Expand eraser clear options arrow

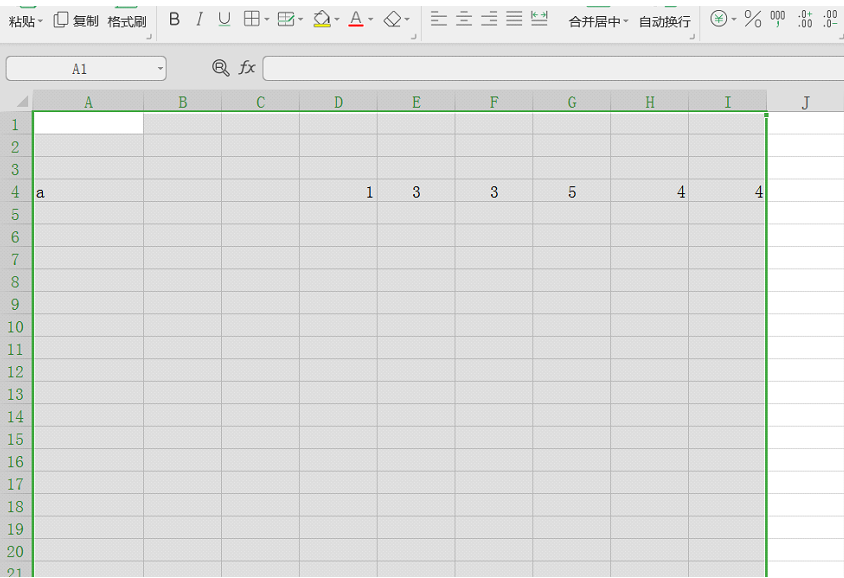point(407,20)
